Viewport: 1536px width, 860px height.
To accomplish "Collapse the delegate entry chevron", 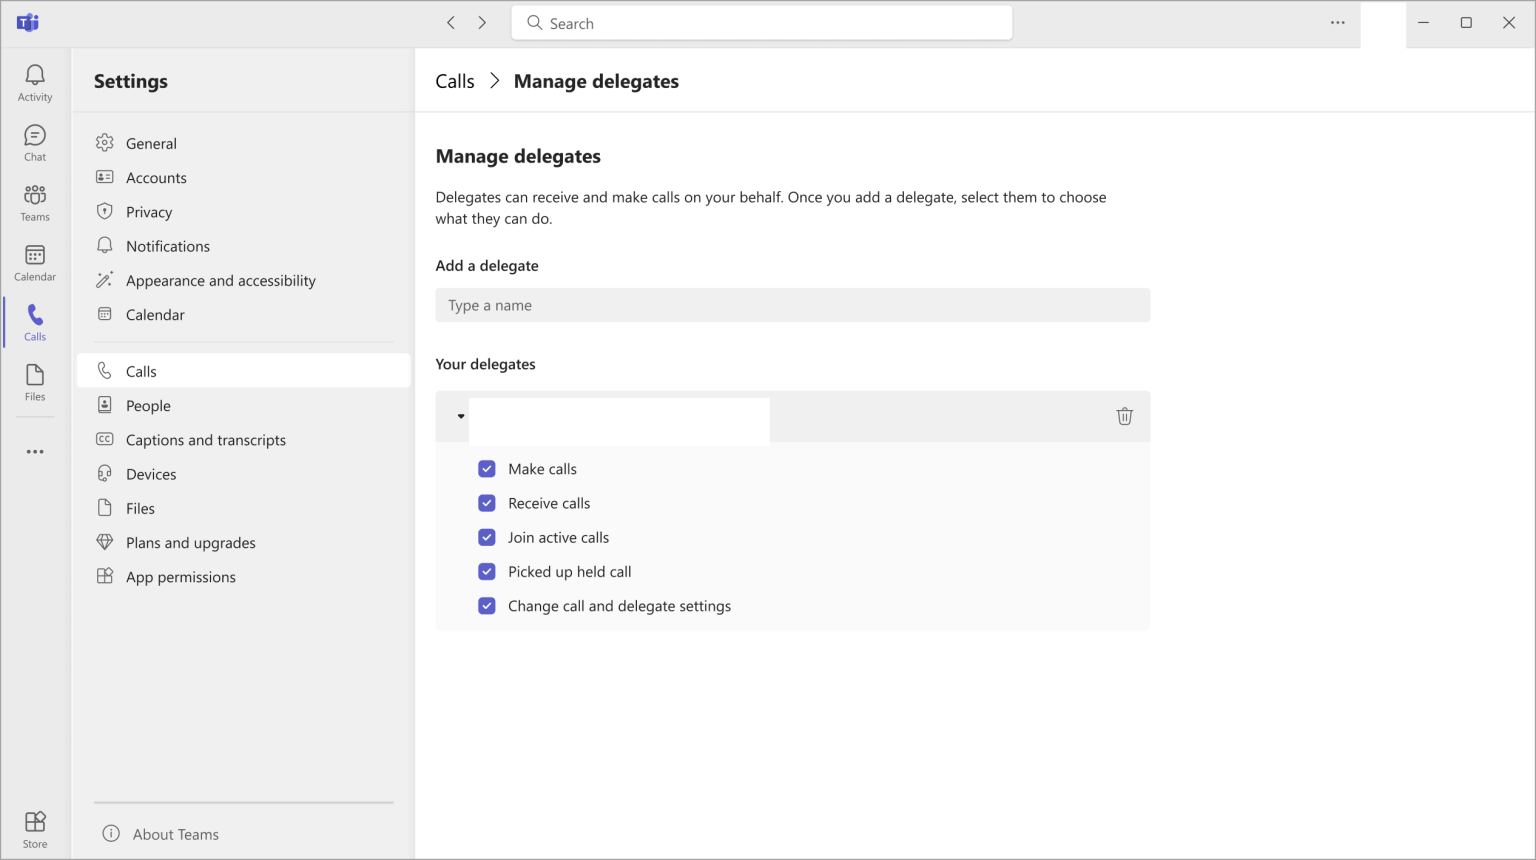I will click(460, 416).
